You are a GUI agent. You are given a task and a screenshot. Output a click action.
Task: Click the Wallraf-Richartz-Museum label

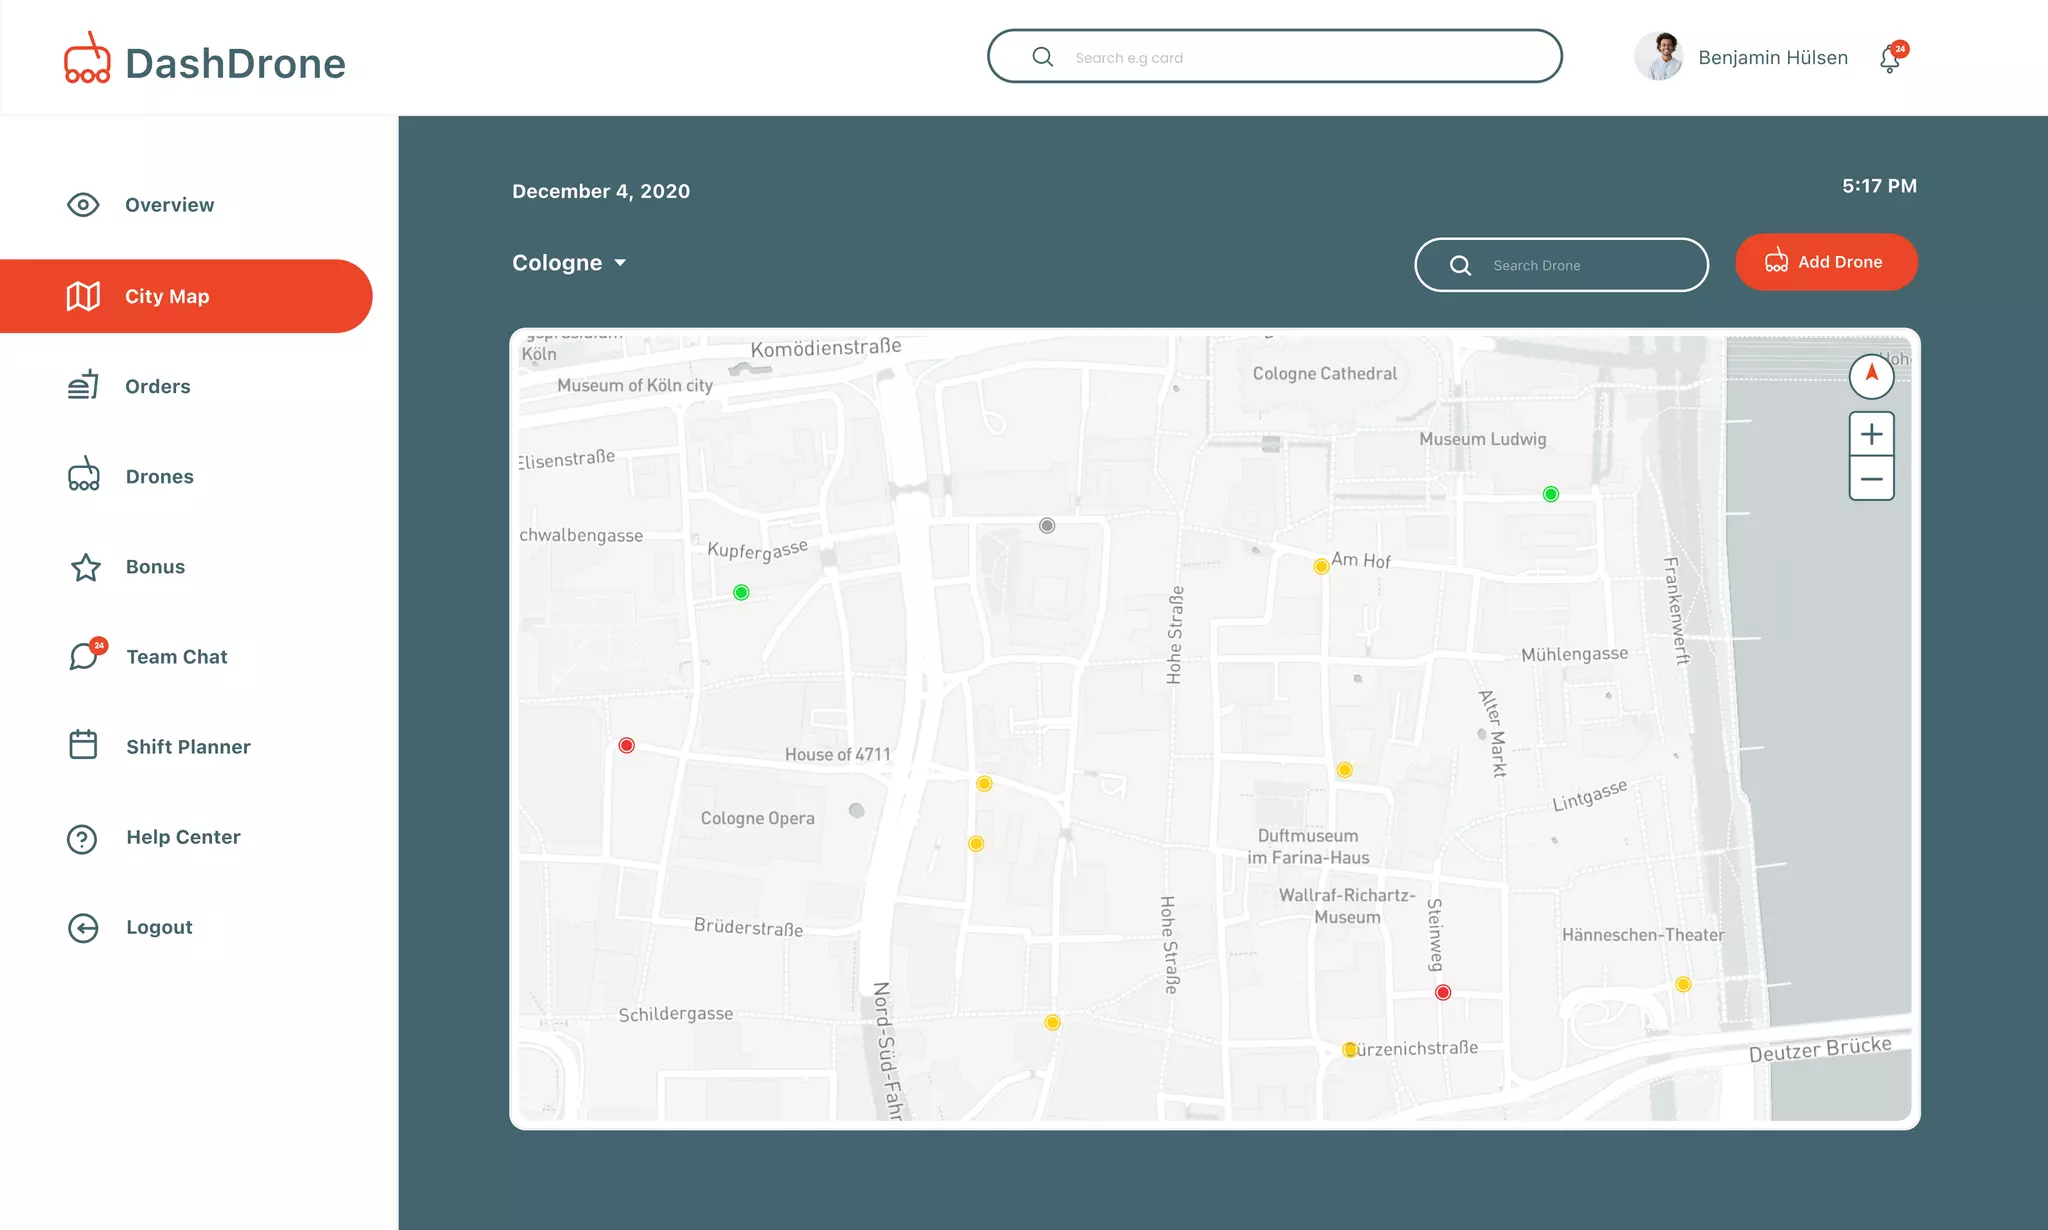click(x=1347, y=906)
